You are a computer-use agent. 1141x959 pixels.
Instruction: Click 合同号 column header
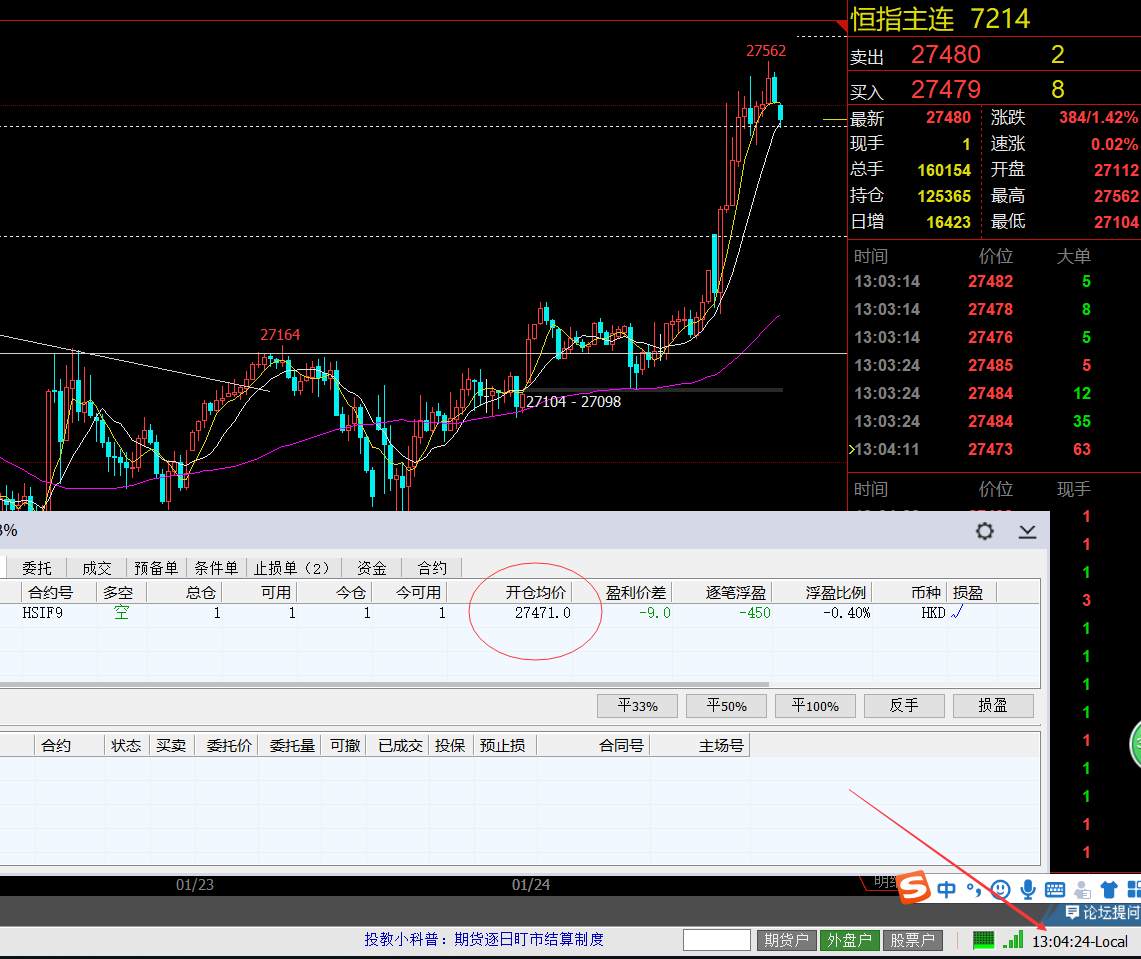click(621, 745)
